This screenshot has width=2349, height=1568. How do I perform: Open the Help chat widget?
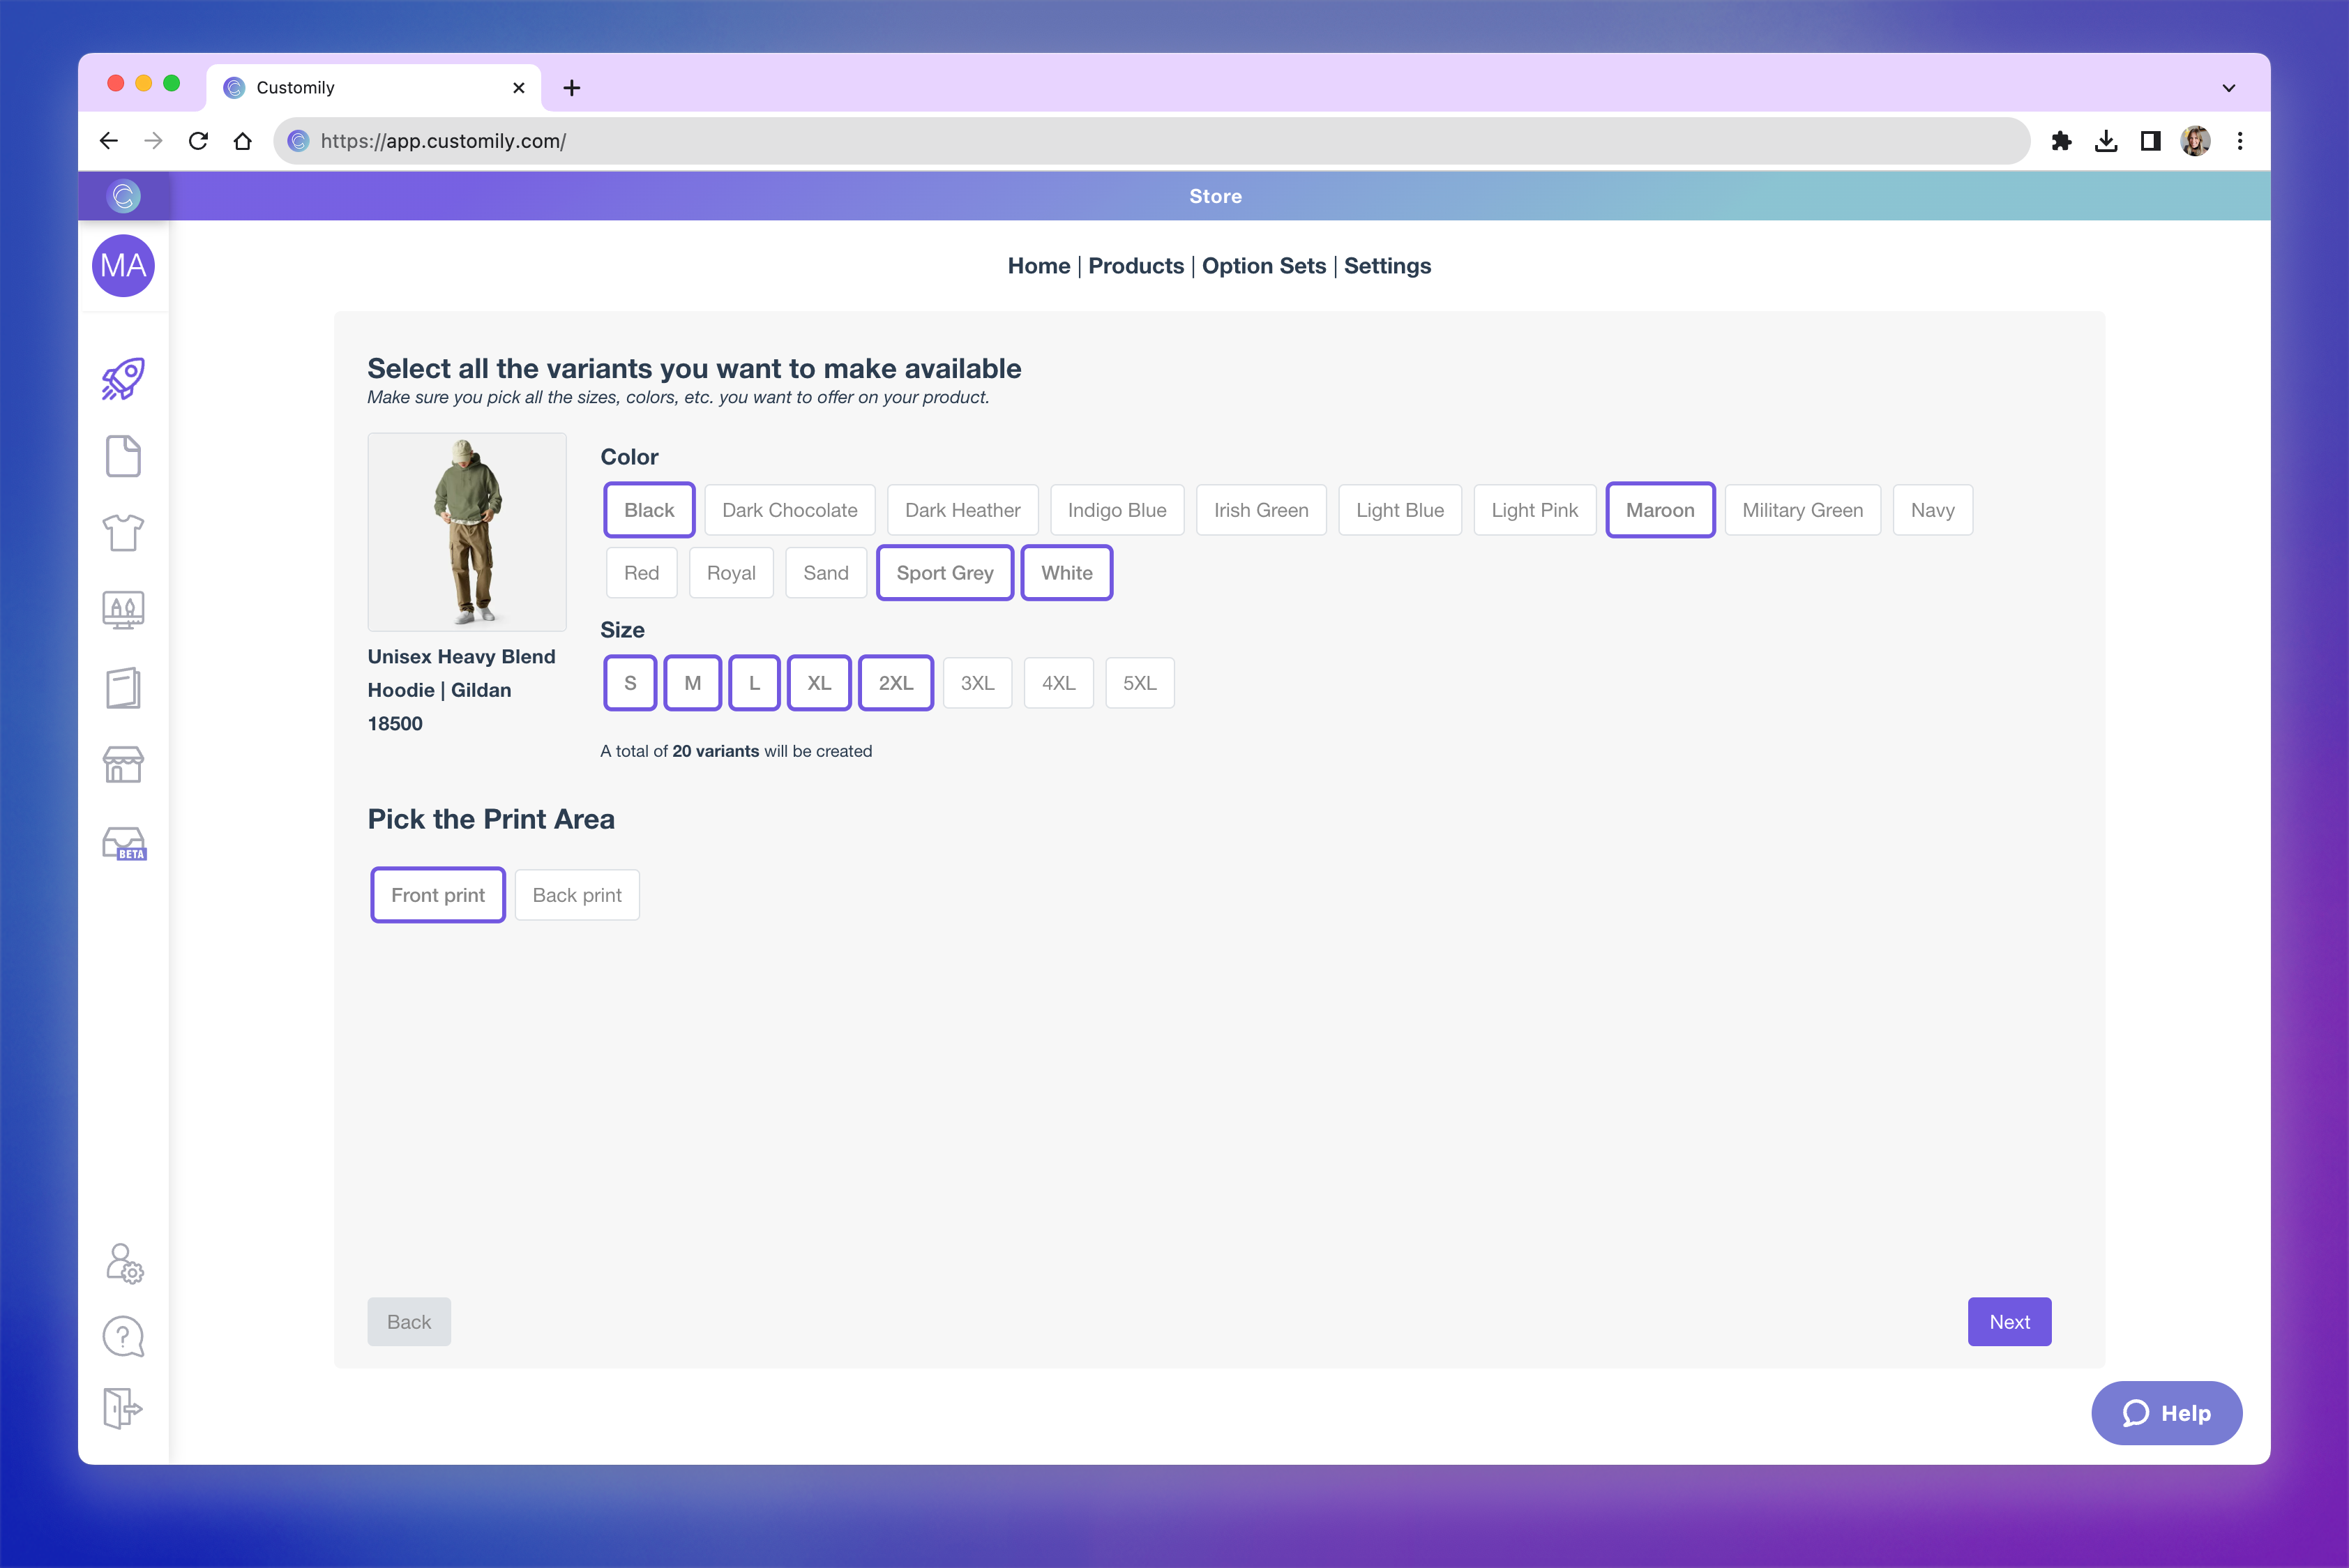coord(2167,1413)
